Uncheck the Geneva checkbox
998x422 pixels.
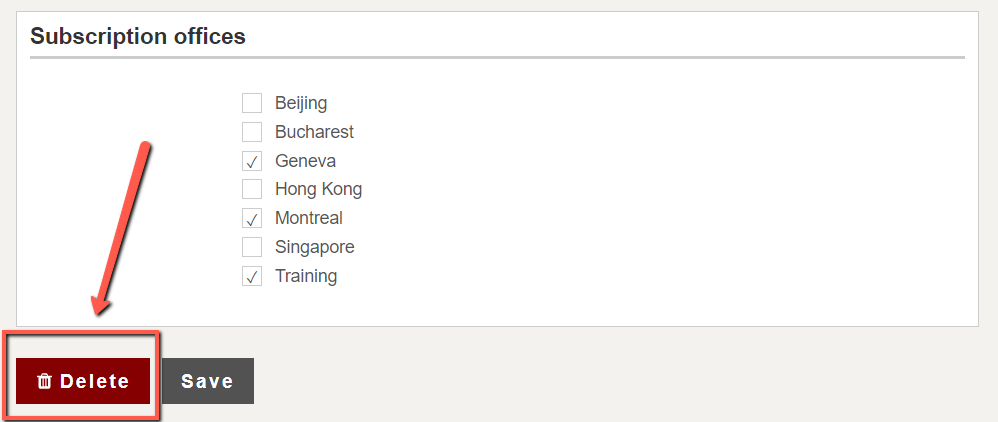(252, 161)
